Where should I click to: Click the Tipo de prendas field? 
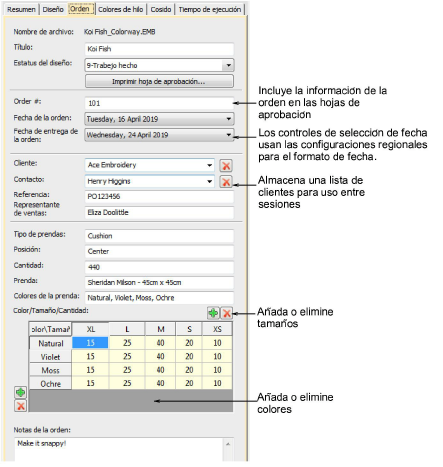pos(159,236)
